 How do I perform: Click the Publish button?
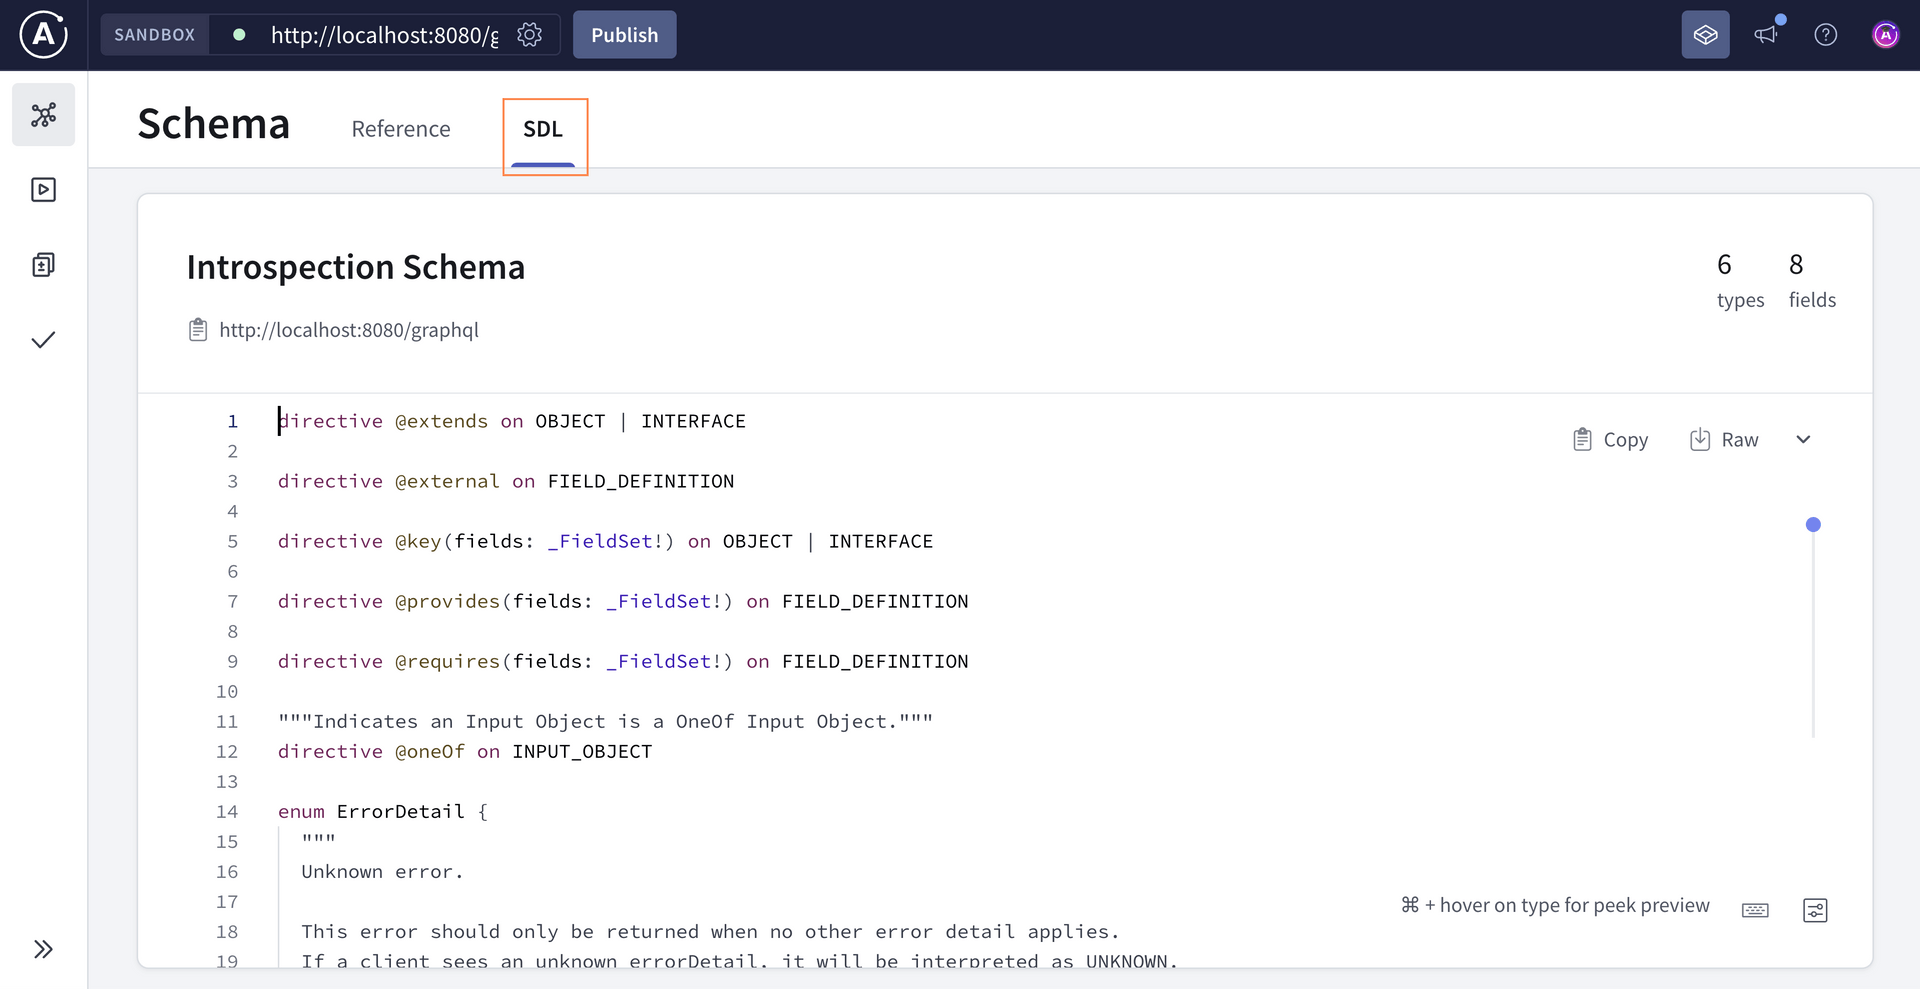tap(624, 34)
